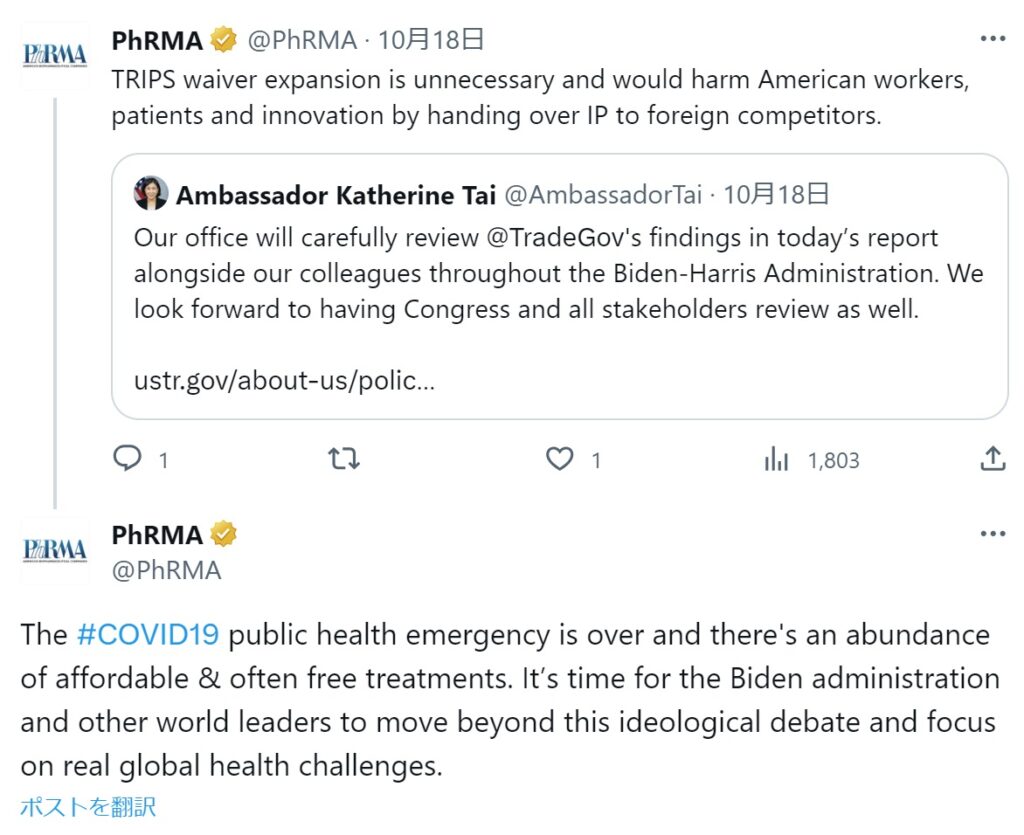Viewport: 1024px width, 835px height.
Task: Open view analytics bar chart icon
Action: [x=776, y=460]
